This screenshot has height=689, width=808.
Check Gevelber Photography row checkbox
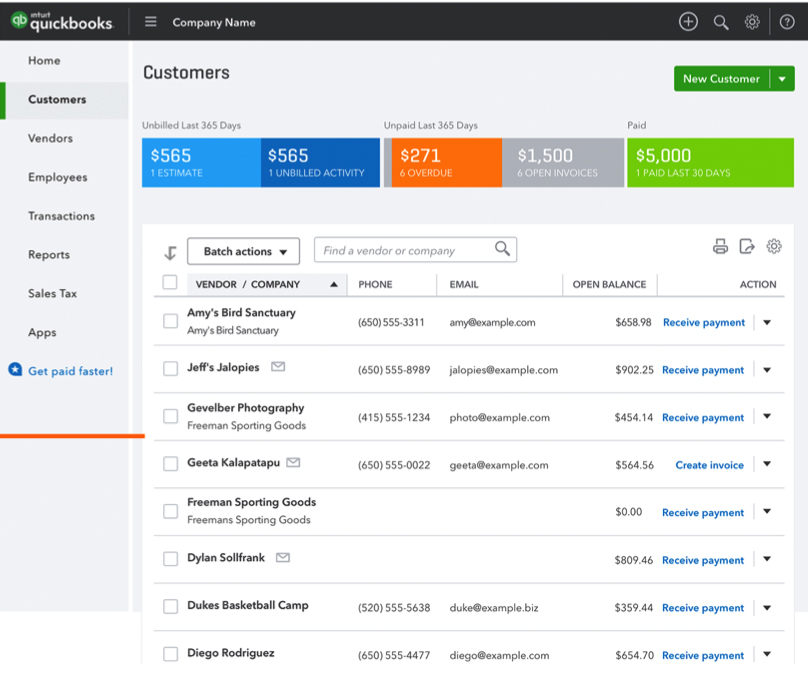pyautogui.click(x=171, y=416)
